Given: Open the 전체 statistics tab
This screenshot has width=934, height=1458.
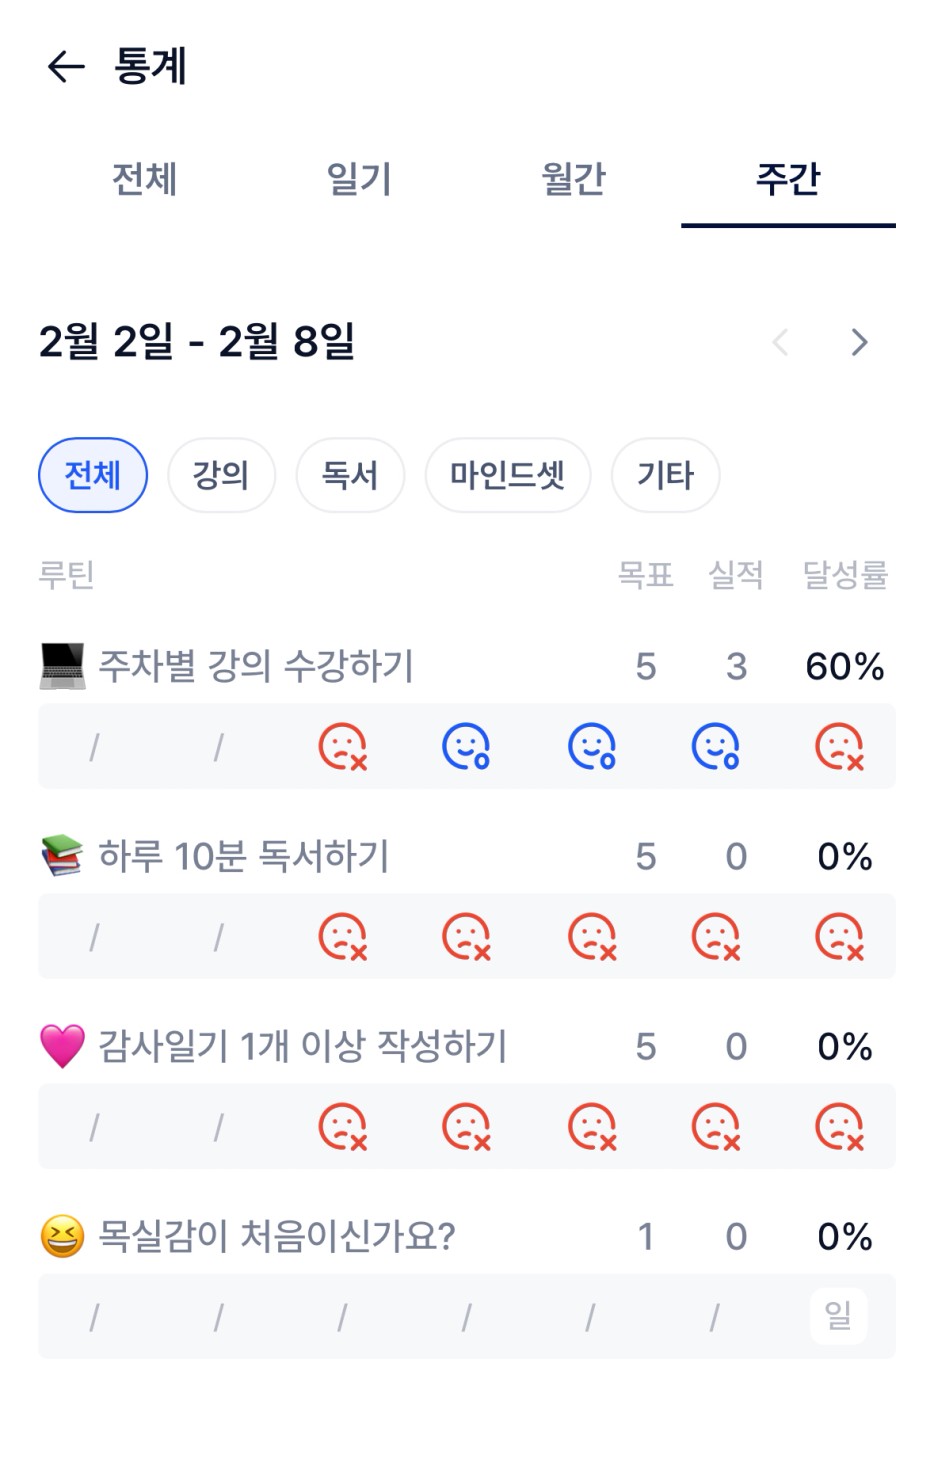Looking at the screenshot, I should [145, 180].
